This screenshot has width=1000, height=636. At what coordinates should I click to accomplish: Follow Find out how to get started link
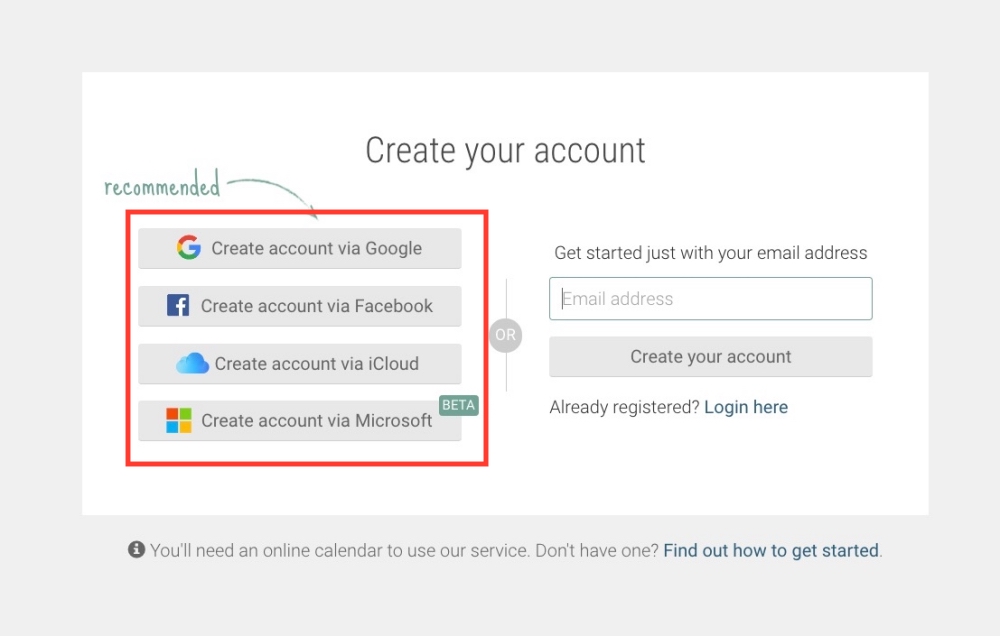(x=771, y=550)
